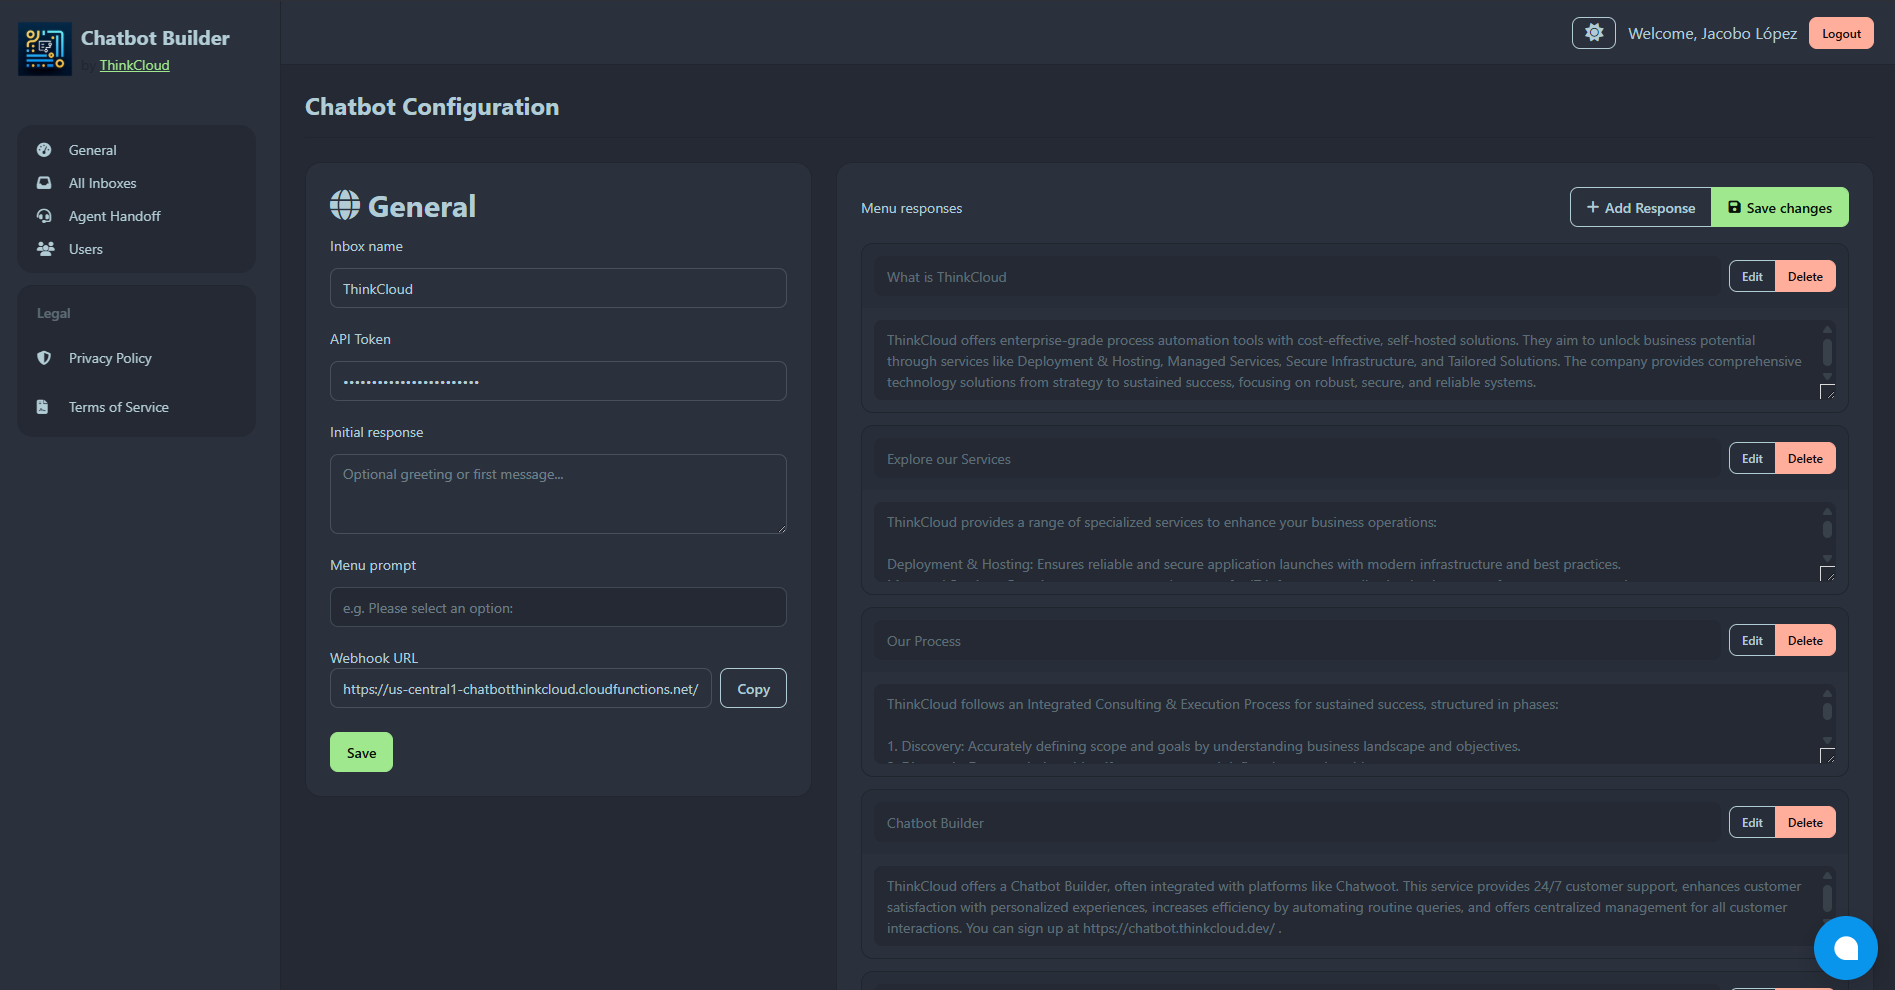Viewport: 1895px width, 990px height.
Task: Edit the 'Chatbot Builder' response
Action: pyautogui.click(x=1752, y=822)
